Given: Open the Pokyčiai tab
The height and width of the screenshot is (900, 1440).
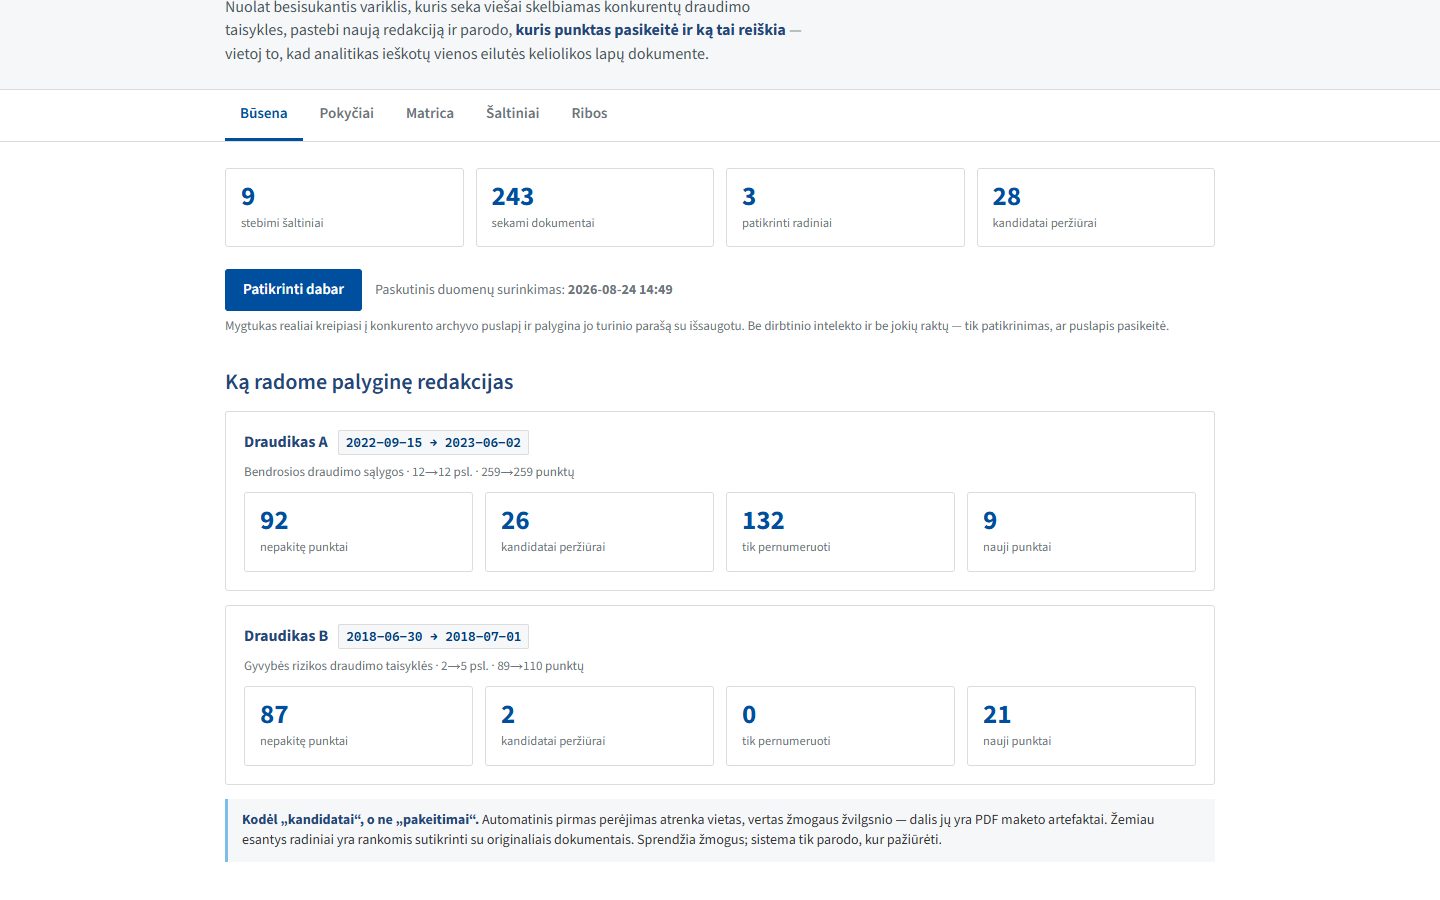Looking at the screenshot, I should click(347, 113).
